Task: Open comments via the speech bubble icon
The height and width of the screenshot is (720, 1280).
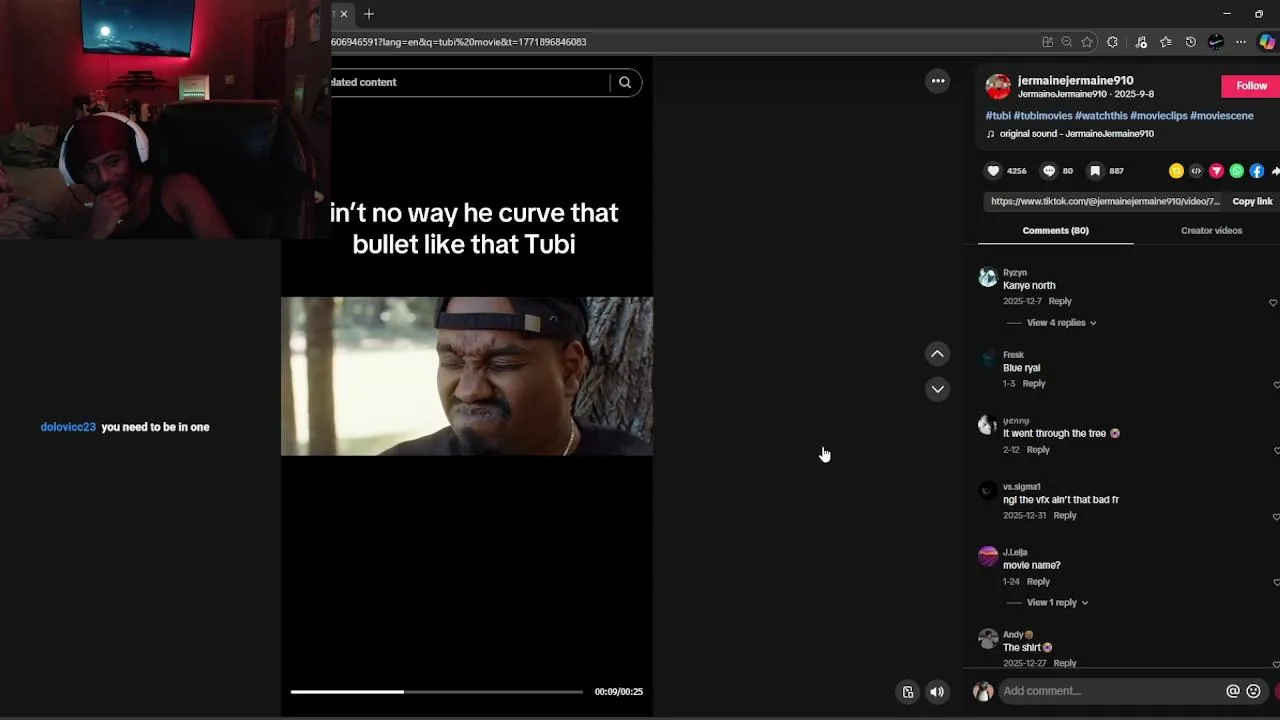Action: [x=1049, y=171]
